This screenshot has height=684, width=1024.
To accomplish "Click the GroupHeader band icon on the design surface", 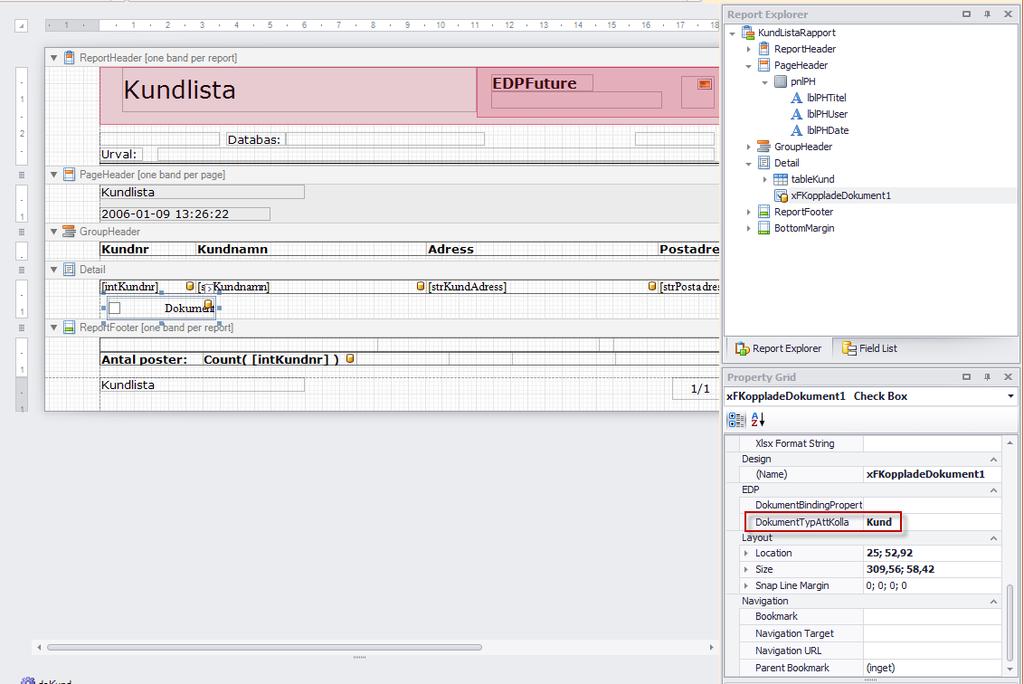I will (69, 231).
